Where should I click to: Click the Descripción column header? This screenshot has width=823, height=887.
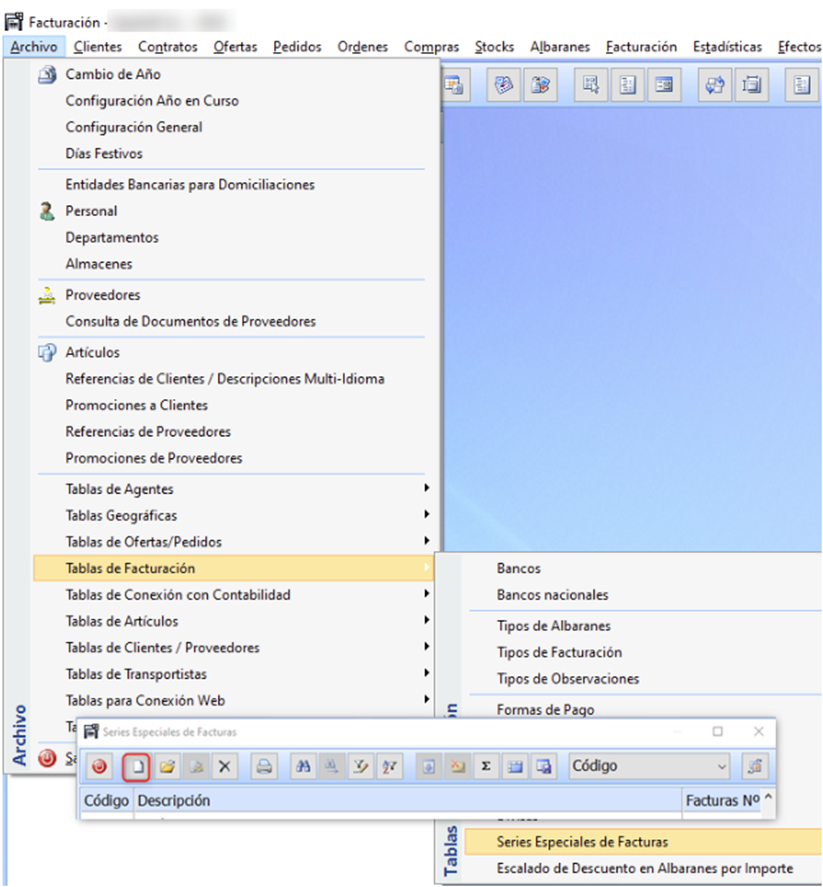click(x=174, y=800)
